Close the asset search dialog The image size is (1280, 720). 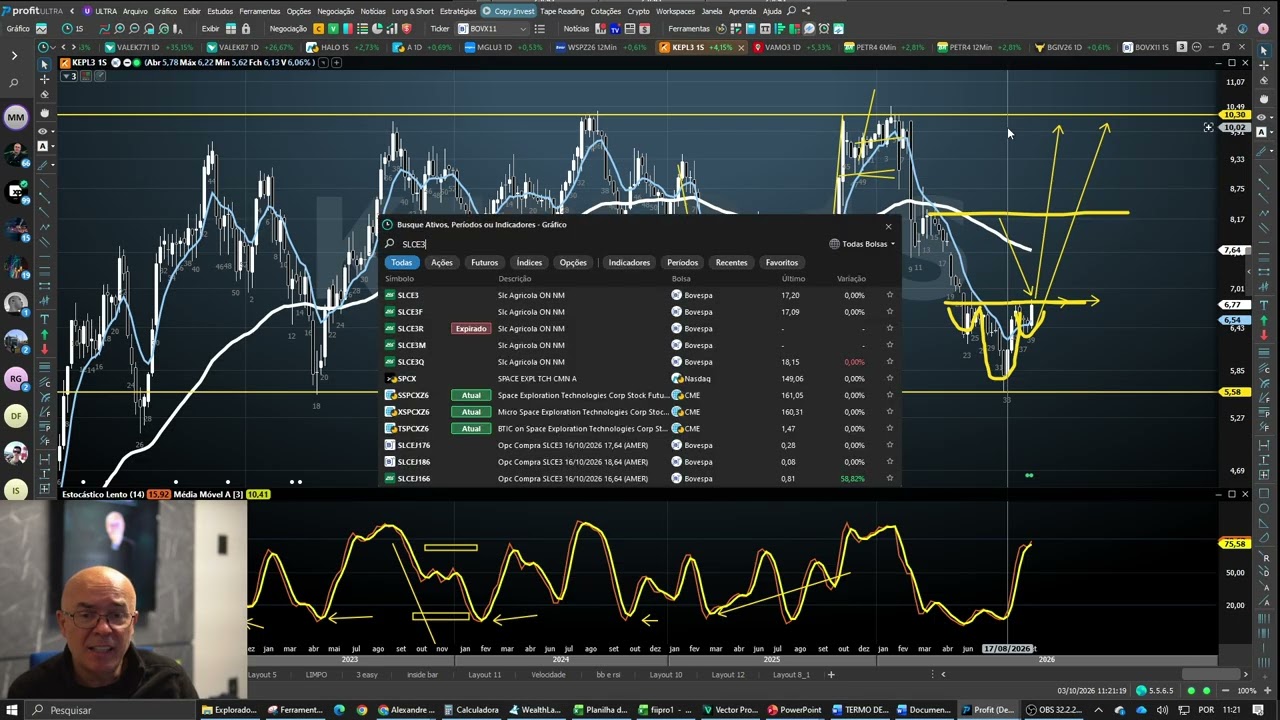pyautogui.click(x=888, y=226)
